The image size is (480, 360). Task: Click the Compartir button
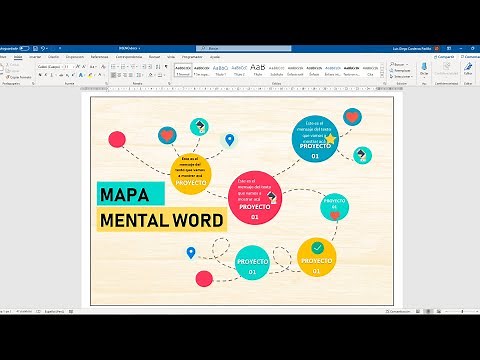pos(444,57)
